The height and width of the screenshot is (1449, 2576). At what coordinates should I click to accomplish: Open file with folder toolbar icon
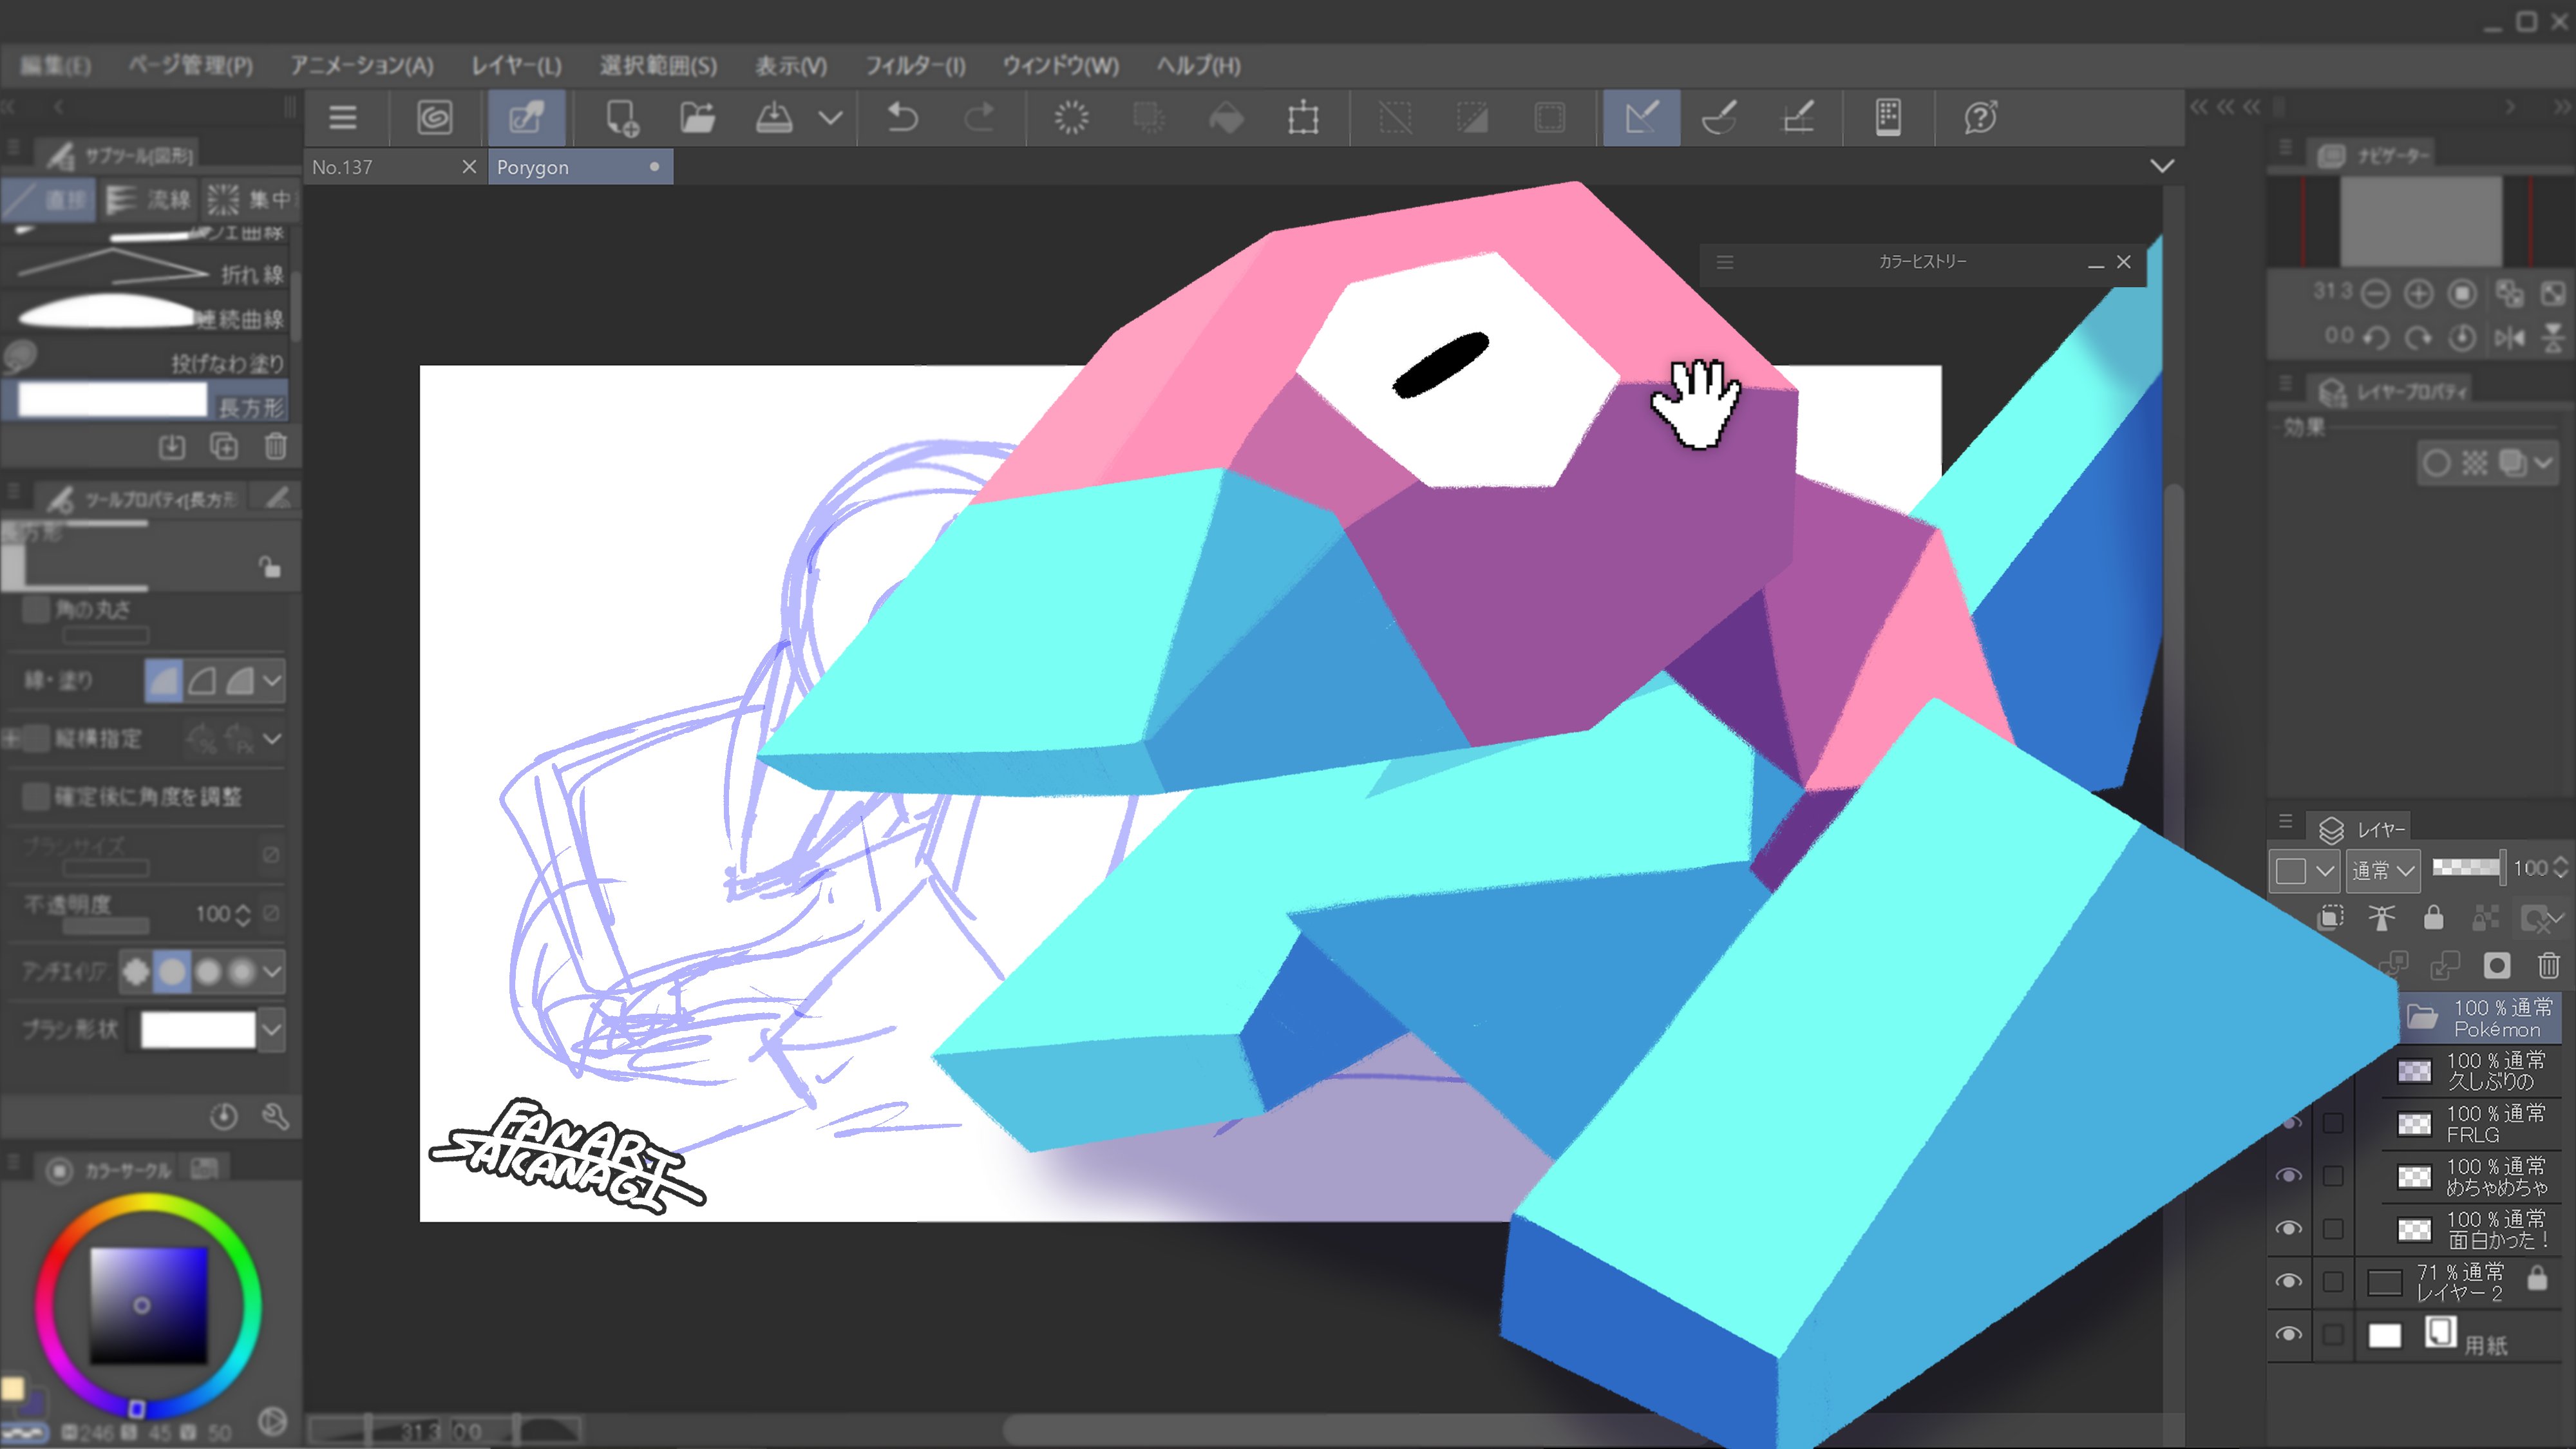coord(697,118)
